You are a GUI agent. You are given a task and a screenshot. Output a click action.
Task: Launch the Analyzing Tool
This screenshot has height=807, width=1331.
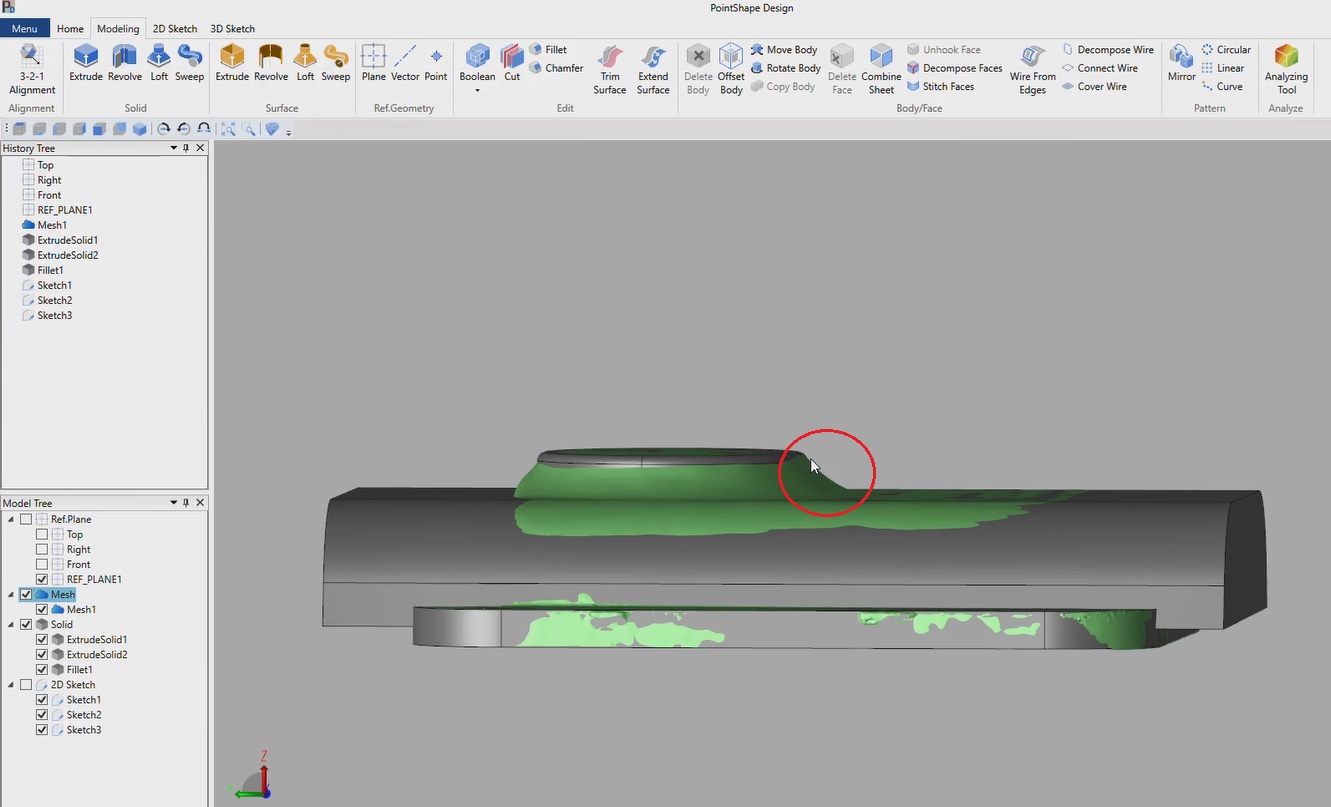1286,69
